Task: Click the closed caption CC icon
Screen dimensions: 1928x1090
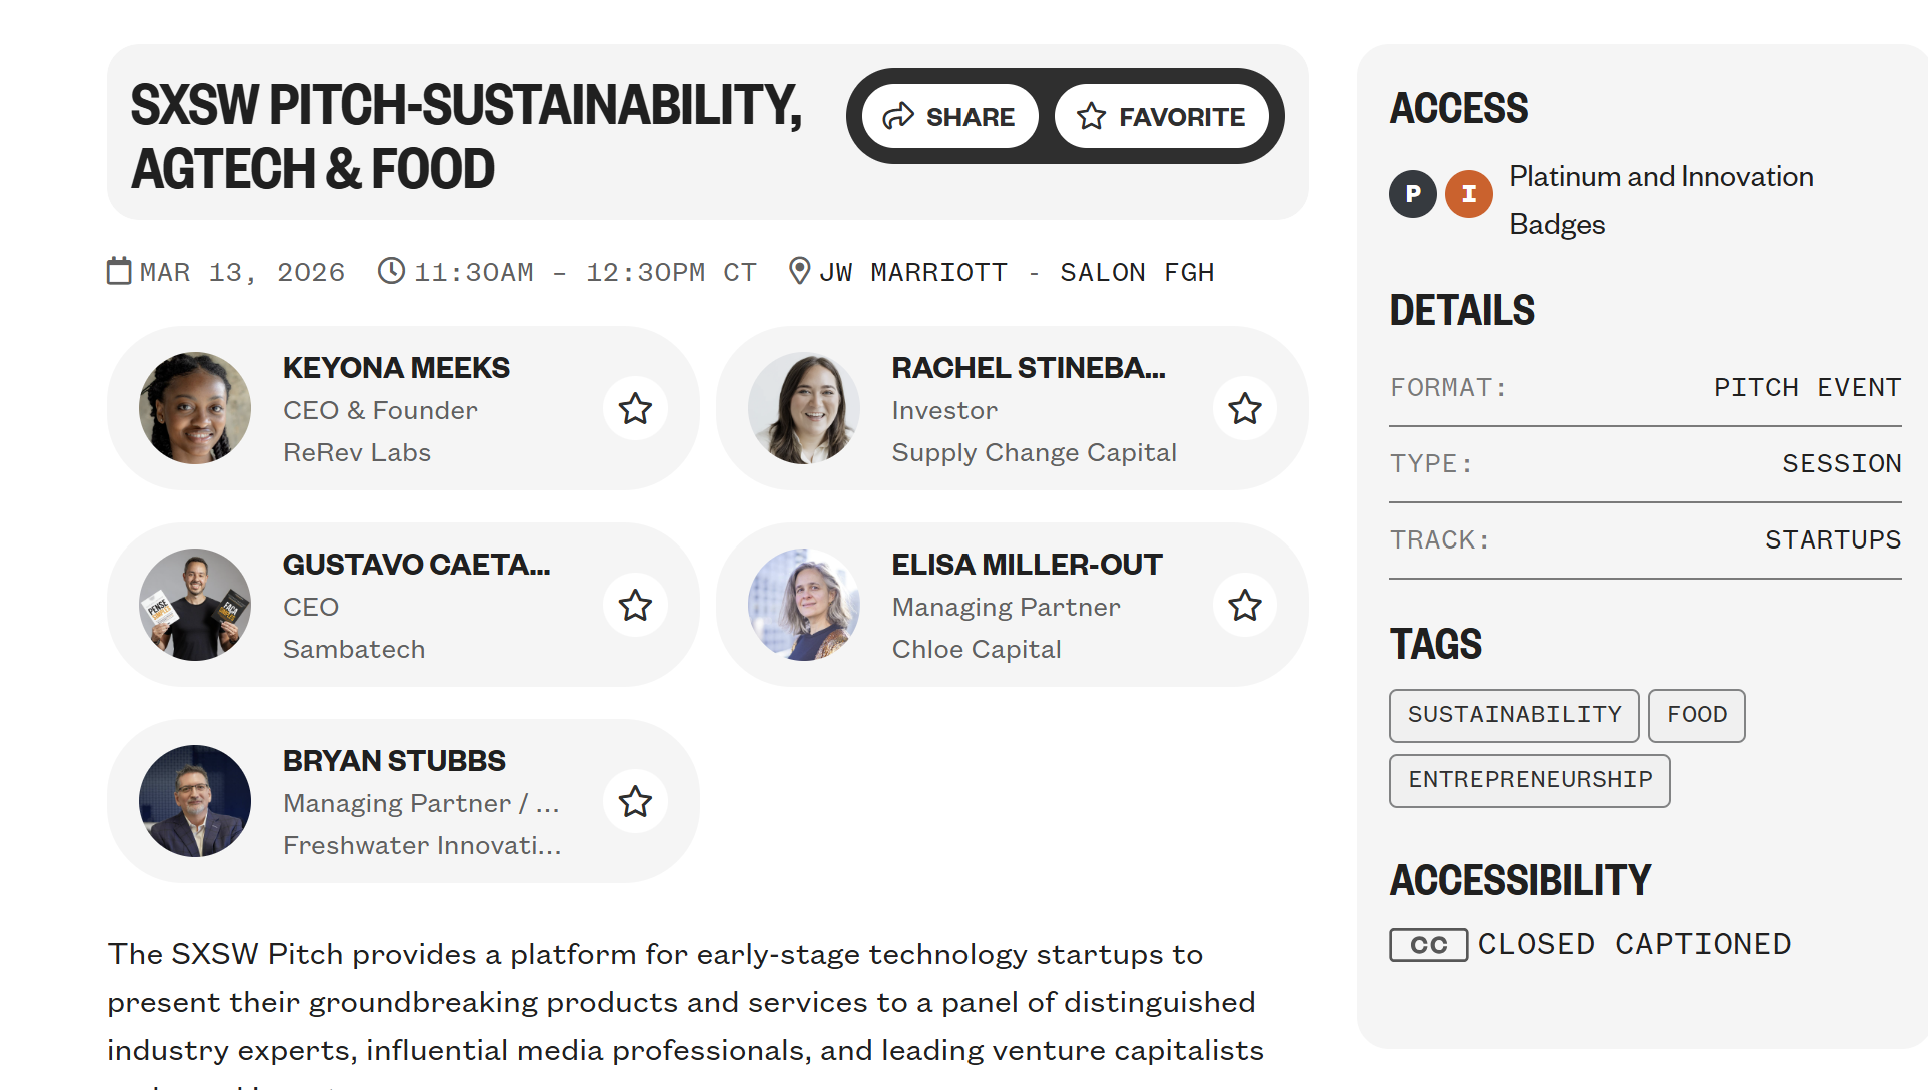Action: [x=1428, y=945]
